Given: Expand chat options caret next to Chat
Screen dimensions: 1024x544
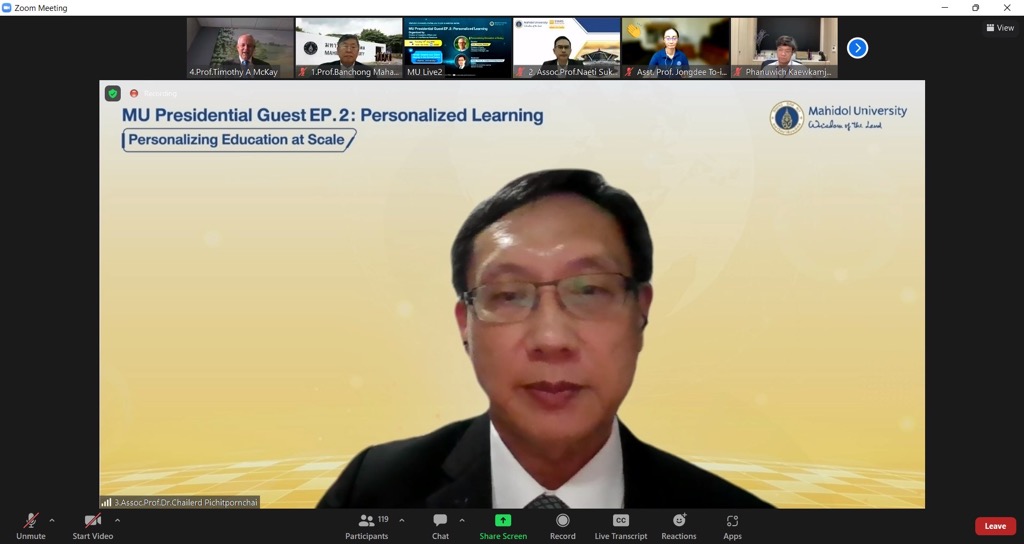Looking at the screenshot, I should [x=462, y=520].
